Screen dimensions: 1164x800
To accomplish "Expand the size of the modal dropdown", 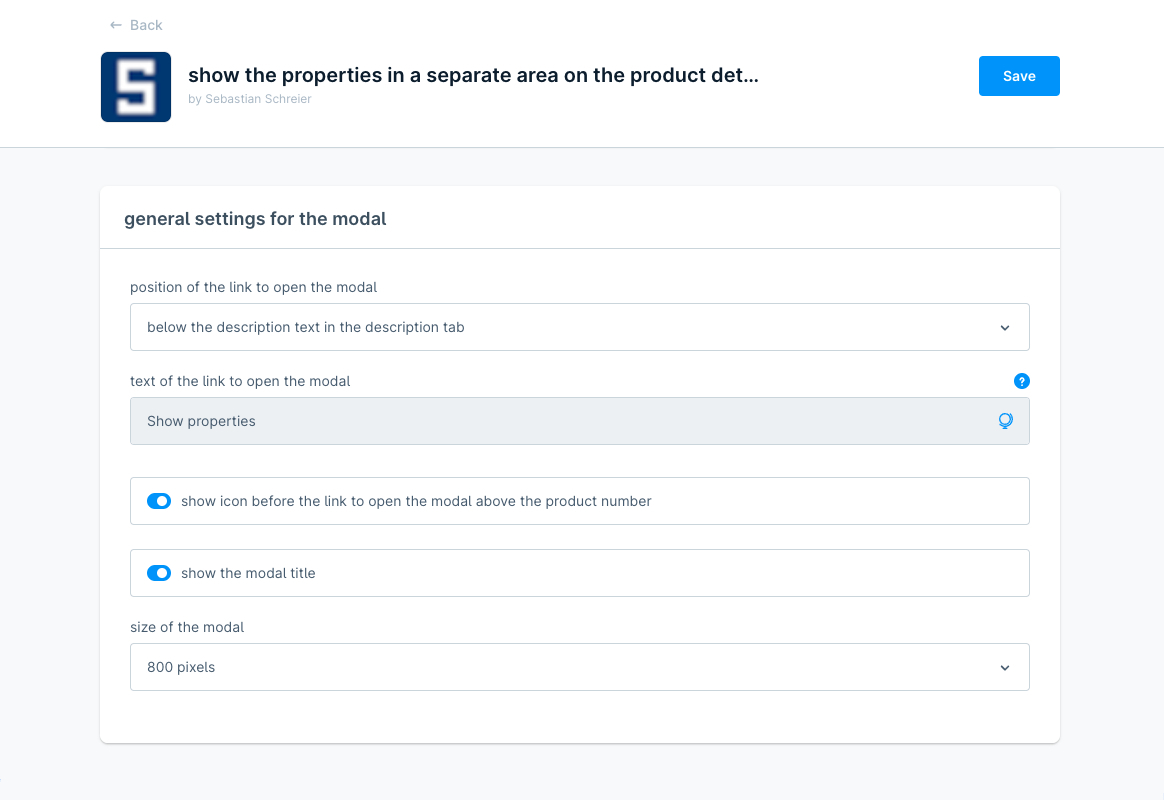I will [579, 667].
